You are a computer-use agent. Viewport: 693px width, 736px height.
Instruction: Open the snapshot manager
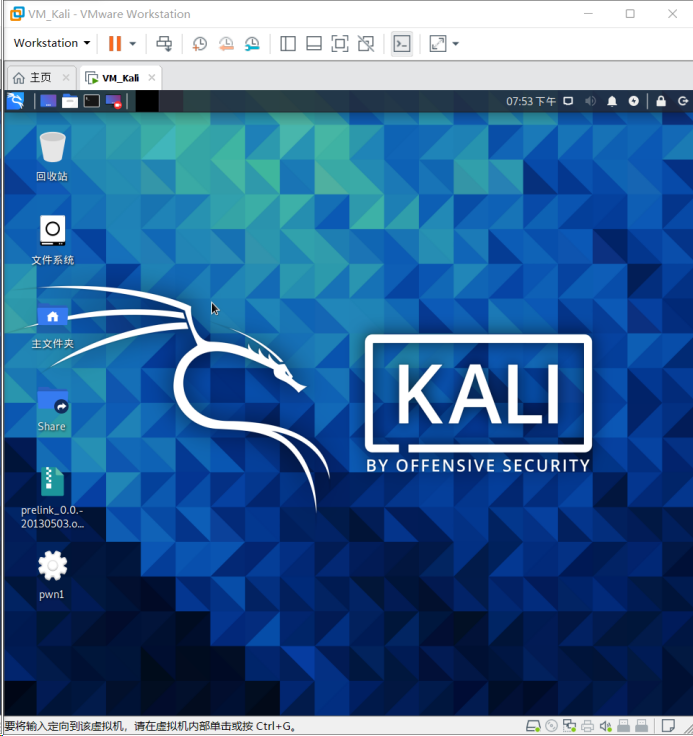pyautogui.click(x=252, y=44)
